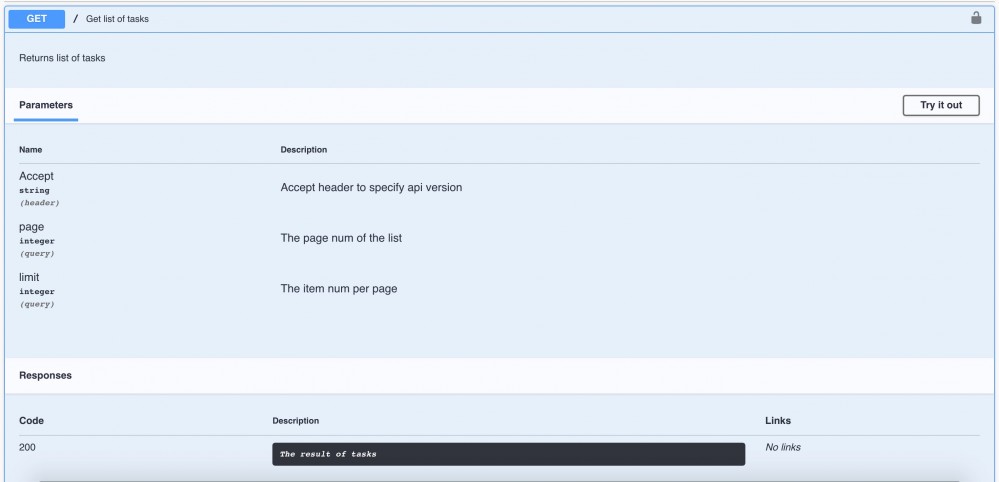Click the '(header)' label under Accept

[39, 203]
